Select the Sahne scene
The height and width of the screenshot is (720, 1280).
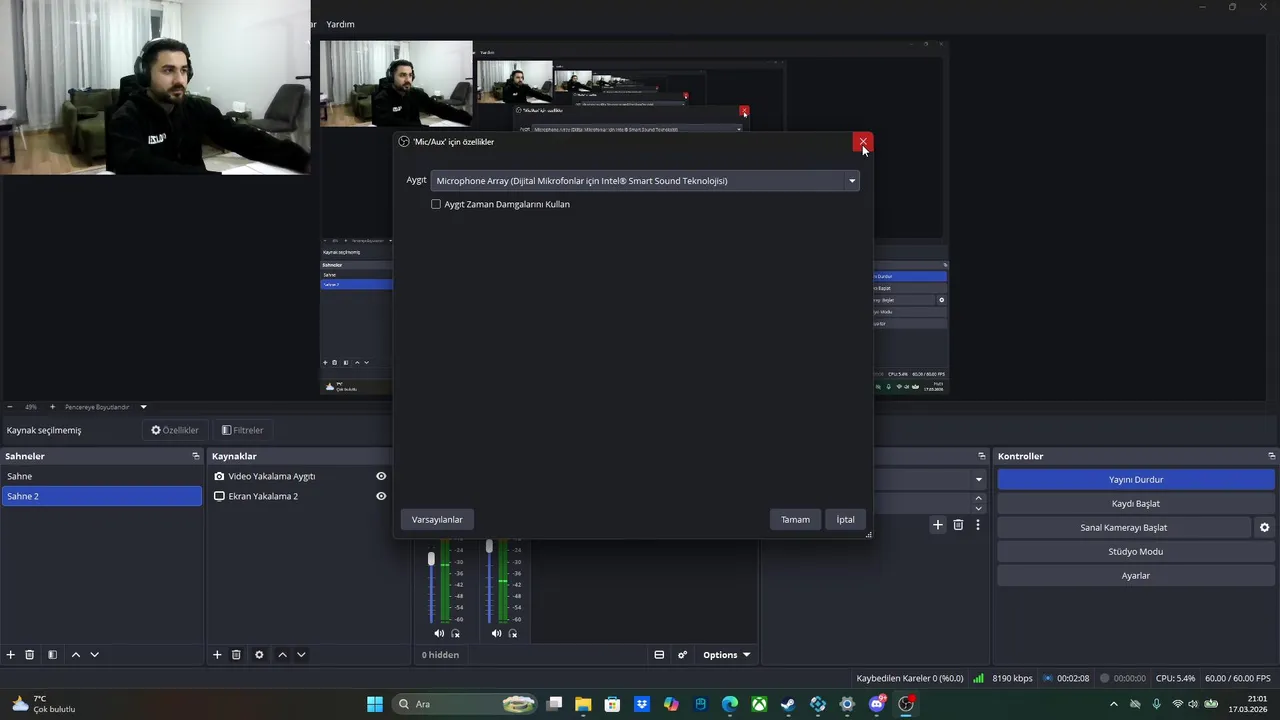101,476
